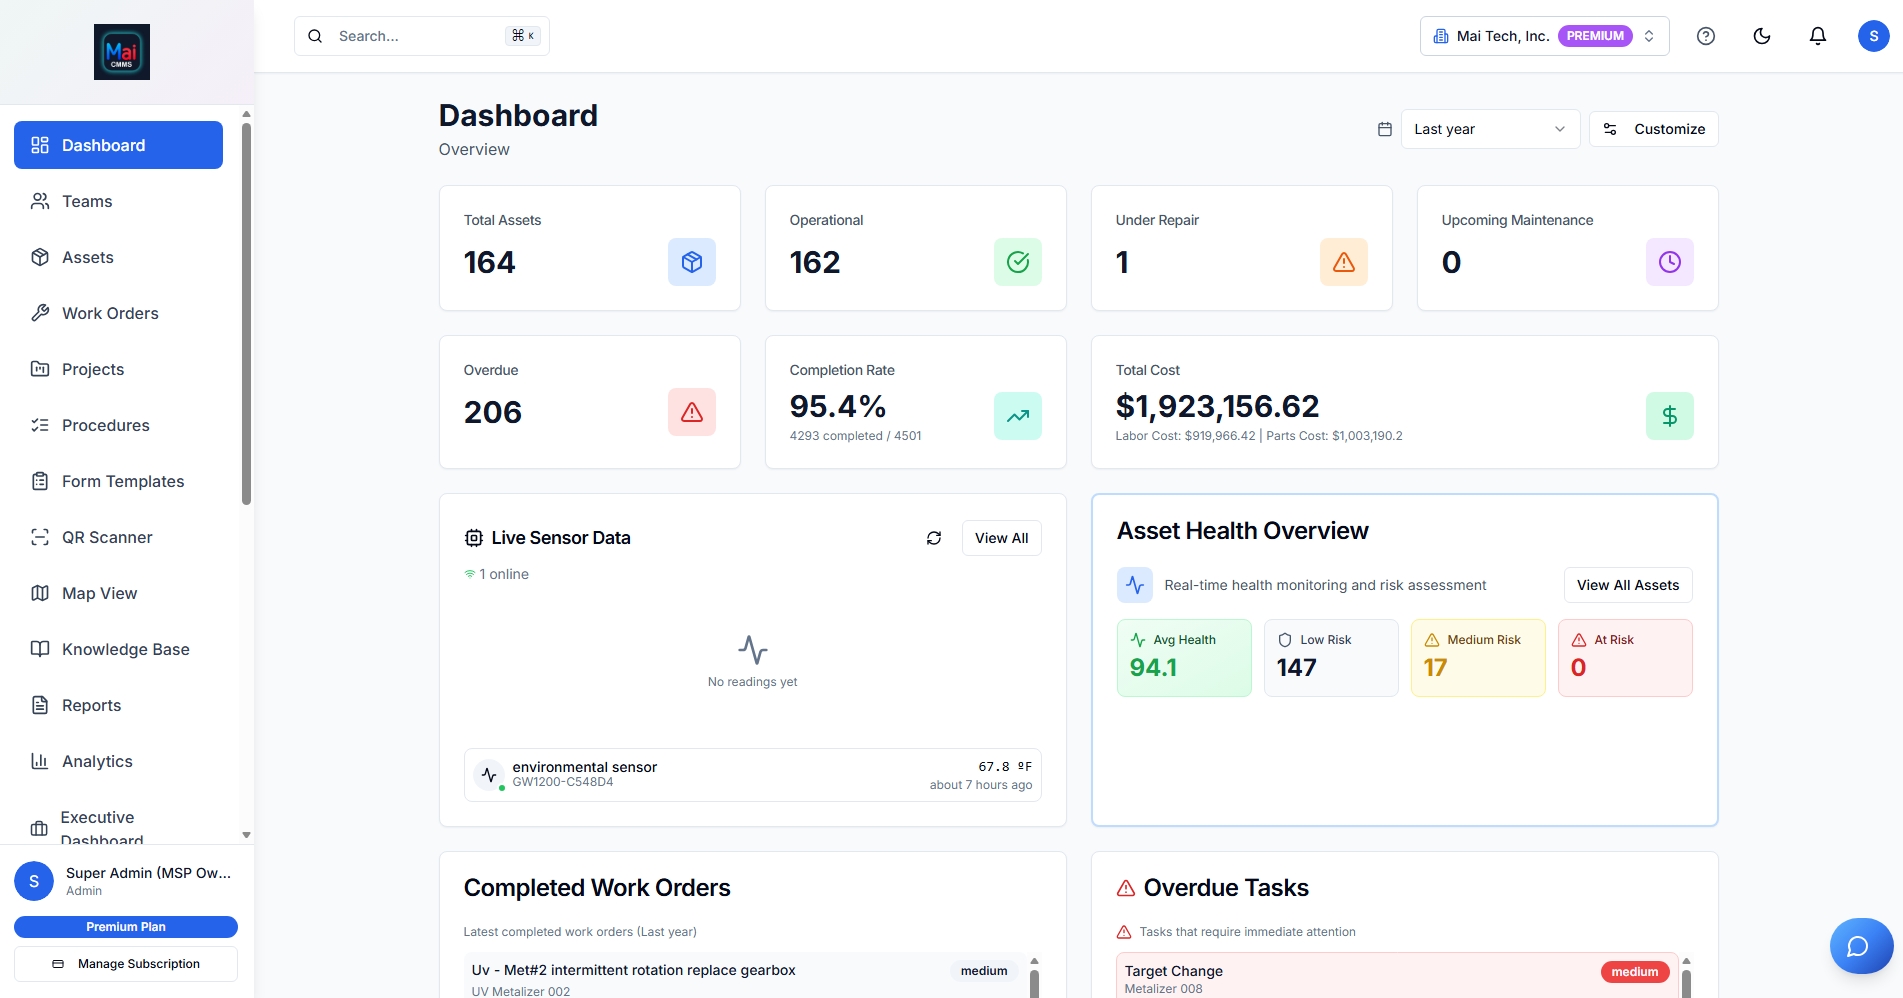
Task: Toggle dark mode with the moon icon
Action: [x=1761, y=35]
